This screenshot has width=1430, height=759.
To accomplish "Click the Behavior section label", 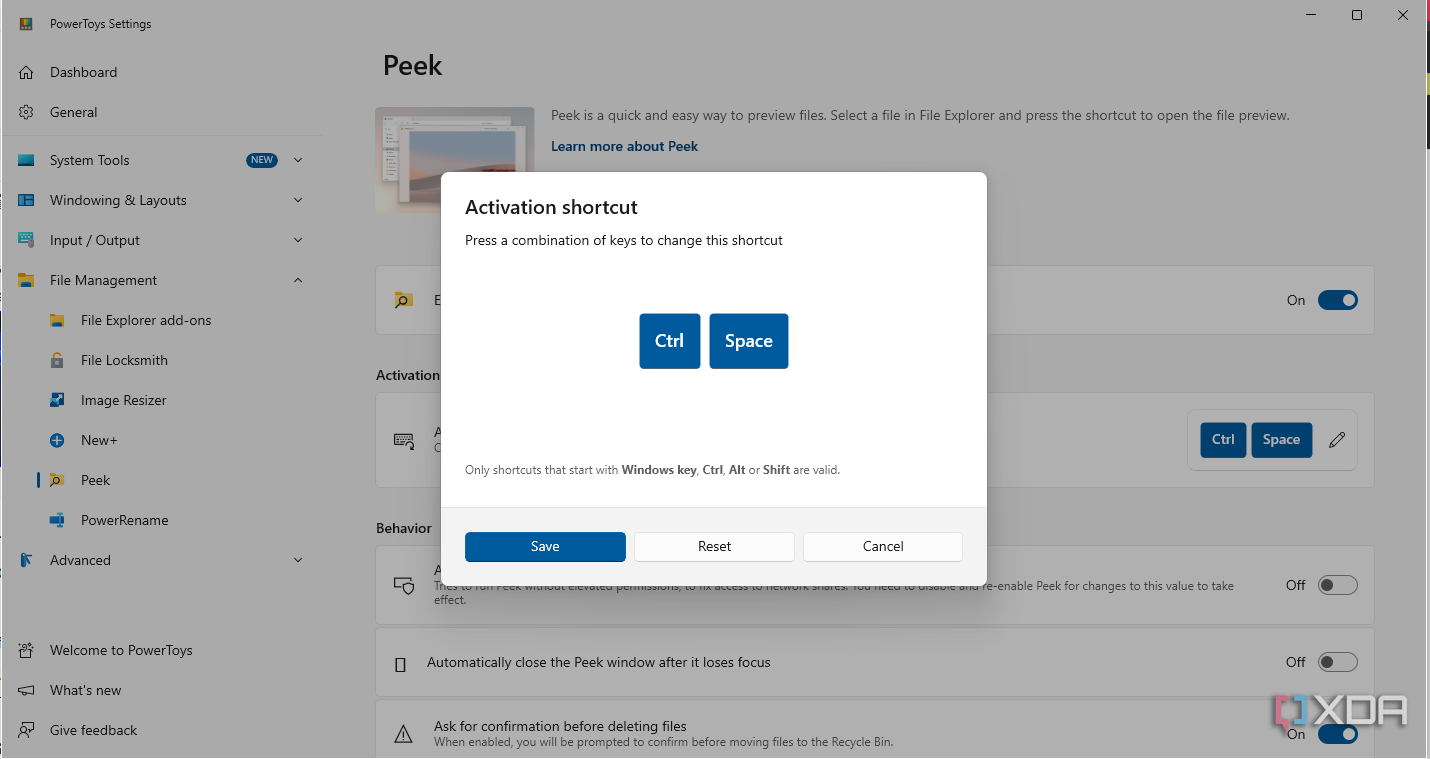I will (x=404, y=528).
